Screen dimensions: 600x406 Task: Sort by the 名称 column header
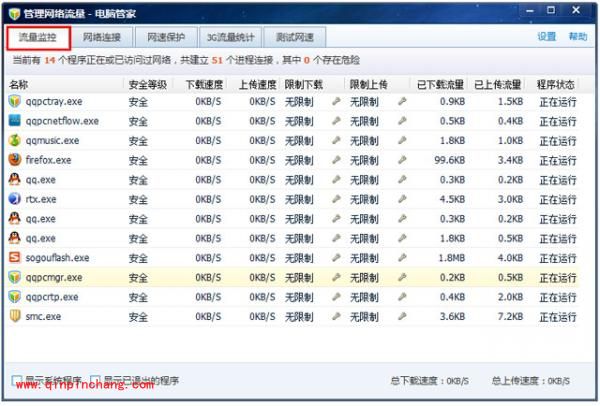19,85
